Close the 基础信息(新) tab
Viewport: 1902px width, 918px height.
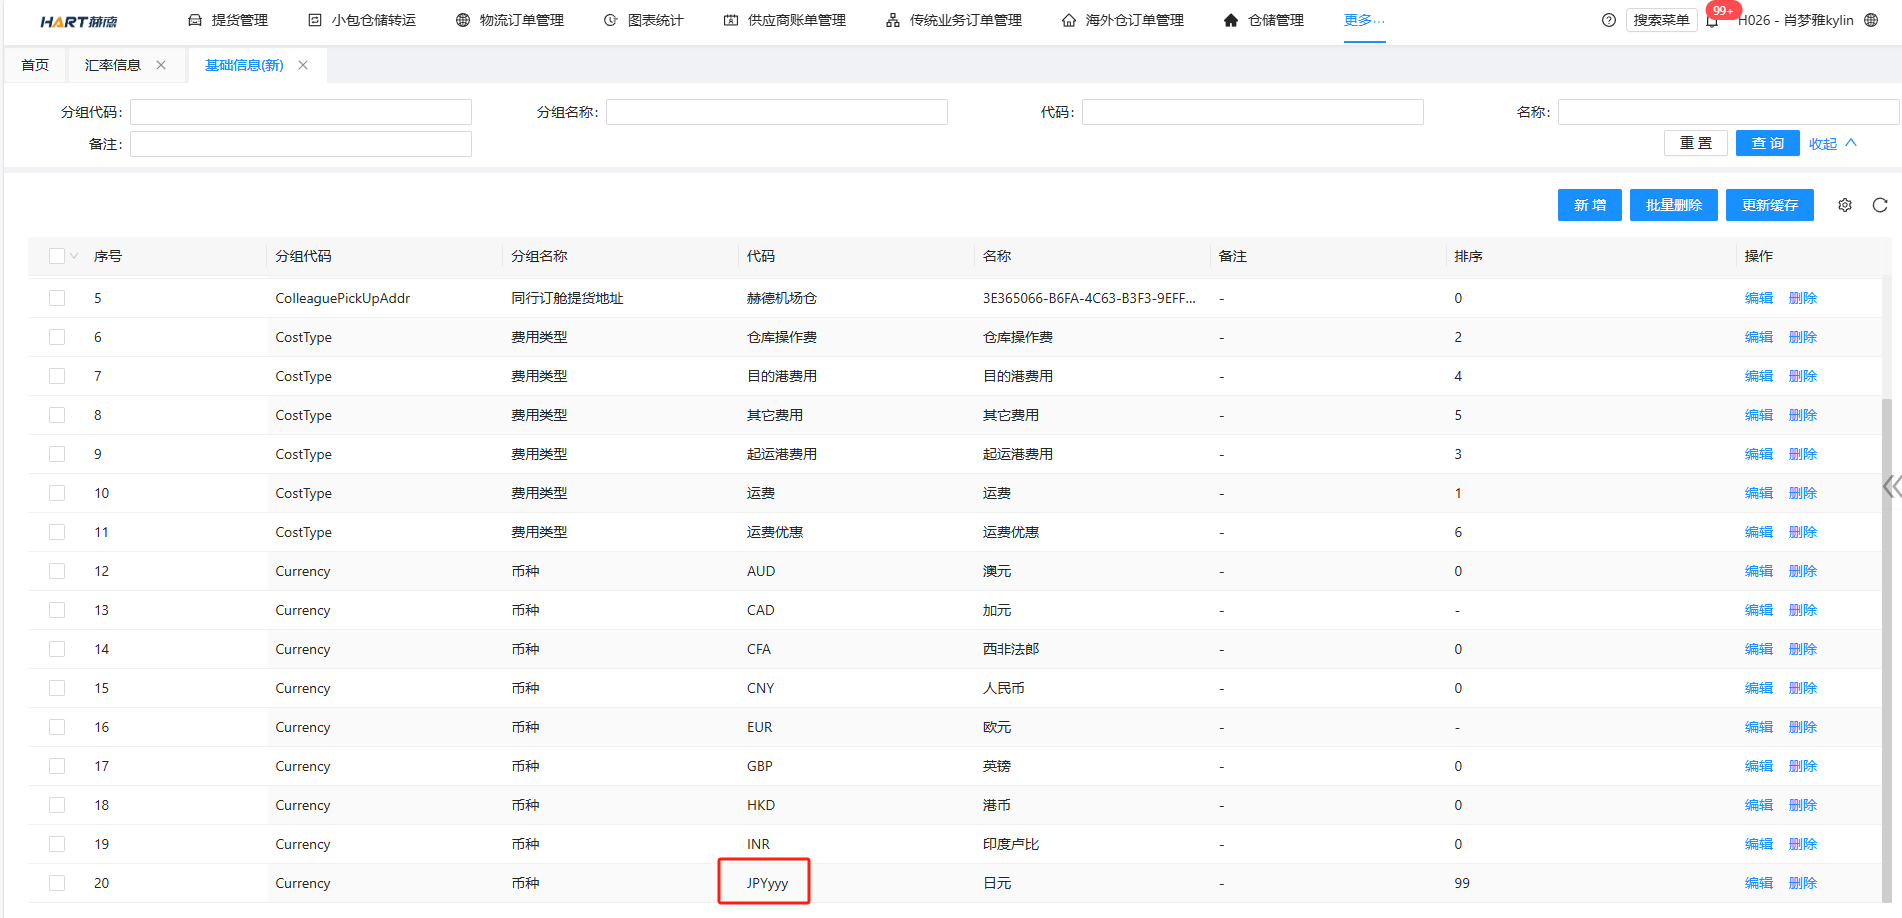tap(303, 65)
